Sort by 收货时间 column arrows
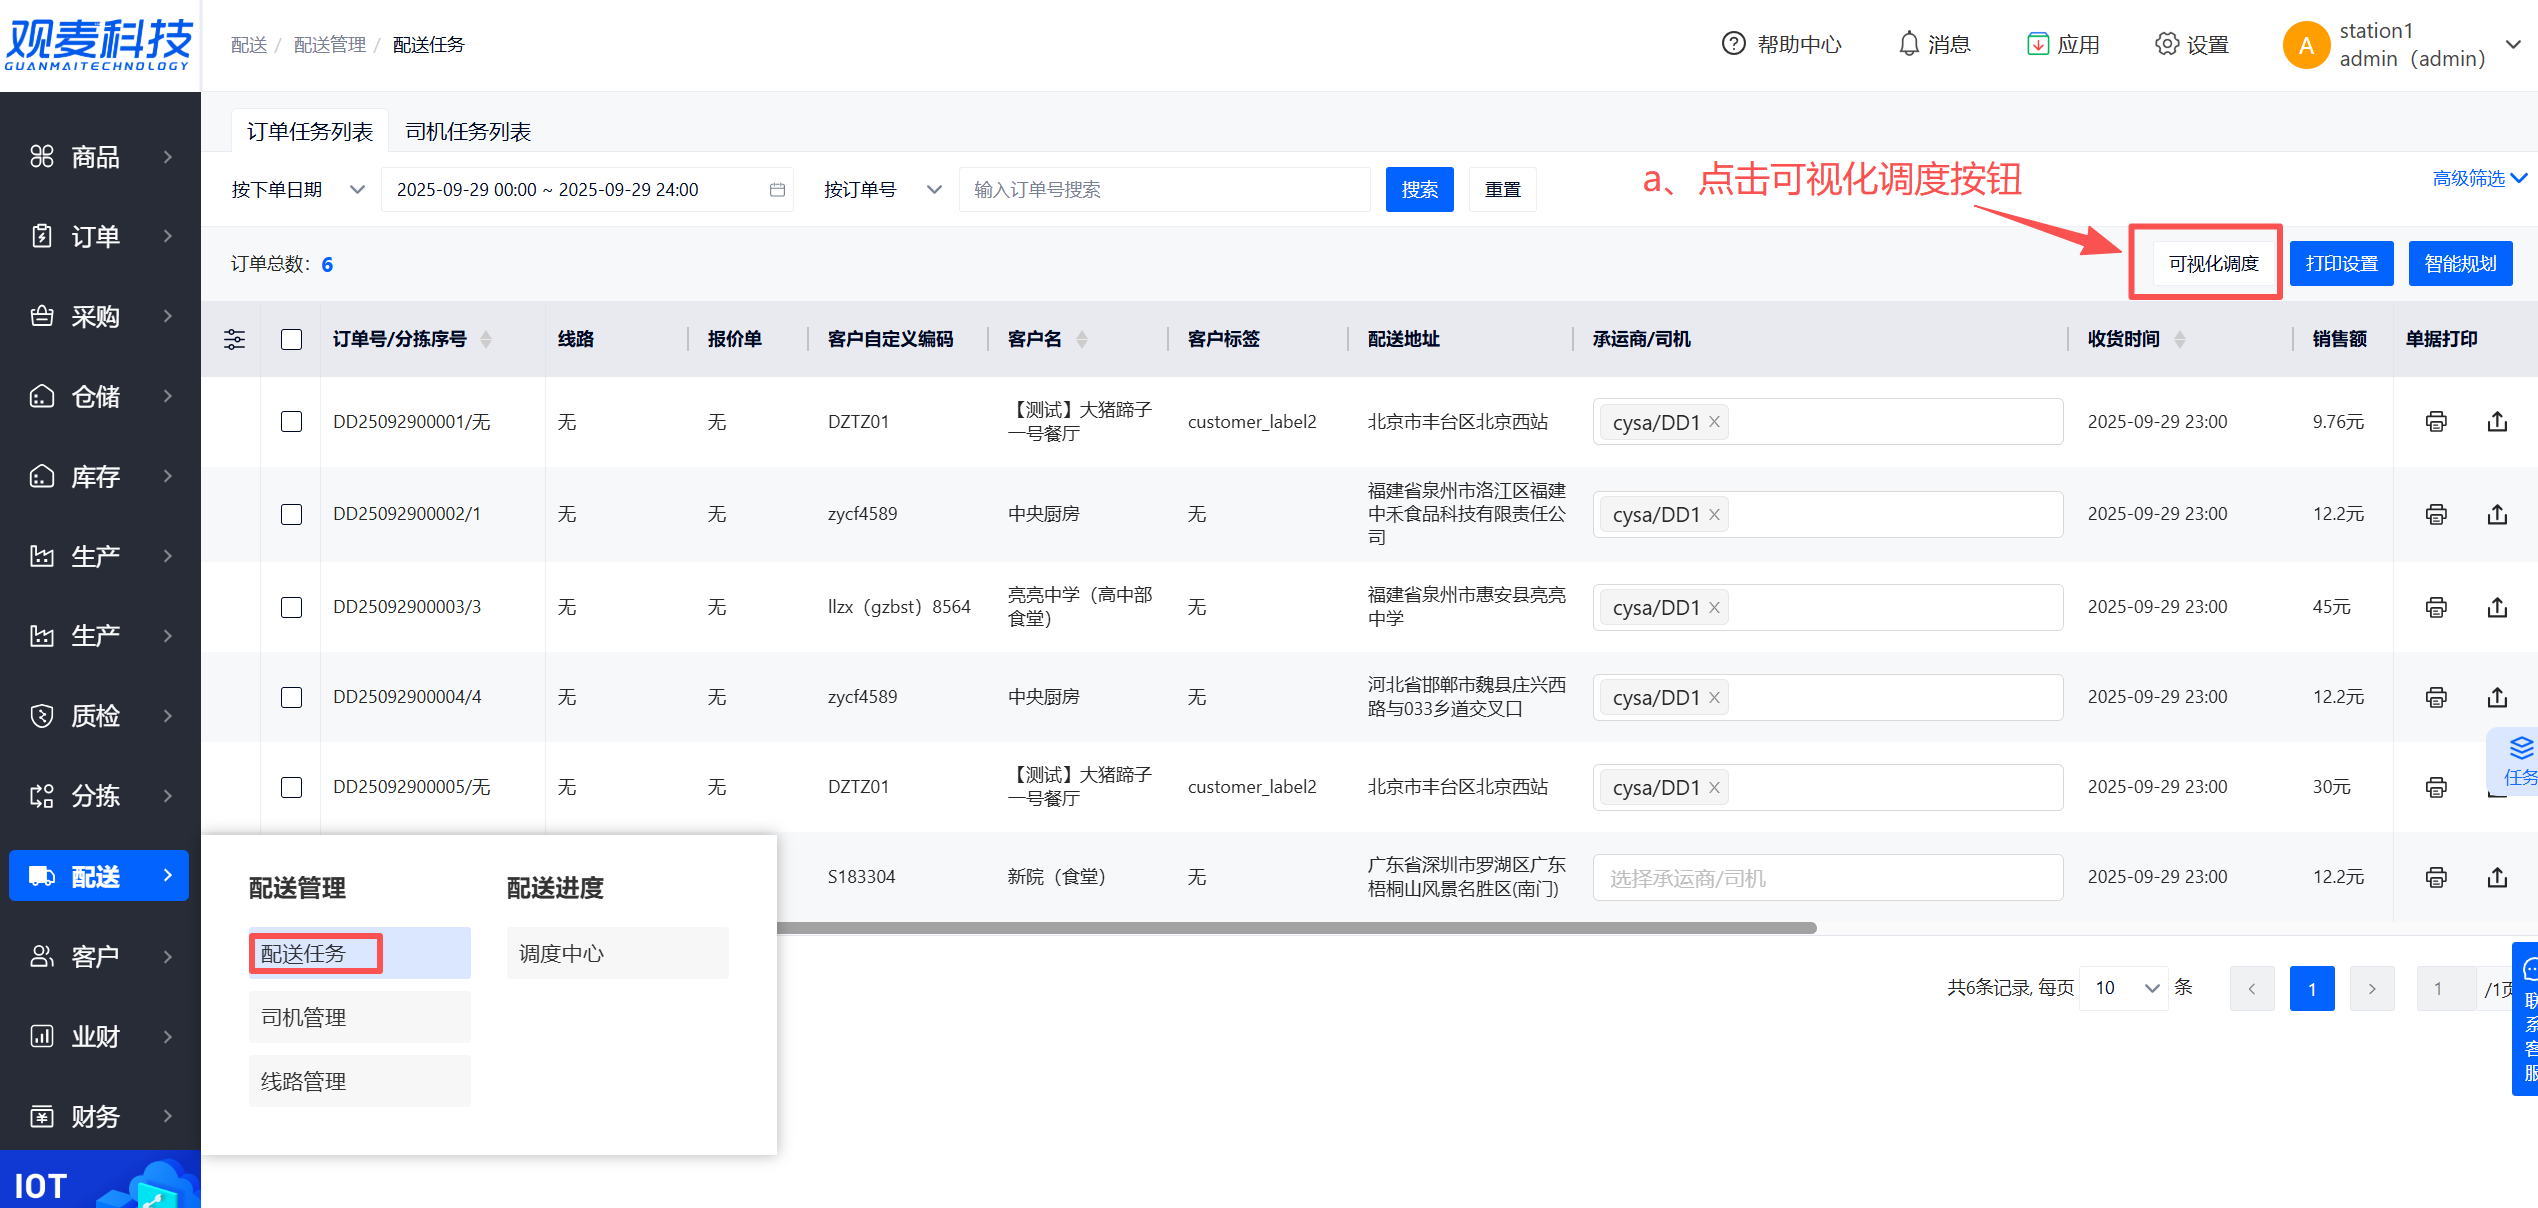The width and height of the screenshot is (2538, 1208). 2180,339
